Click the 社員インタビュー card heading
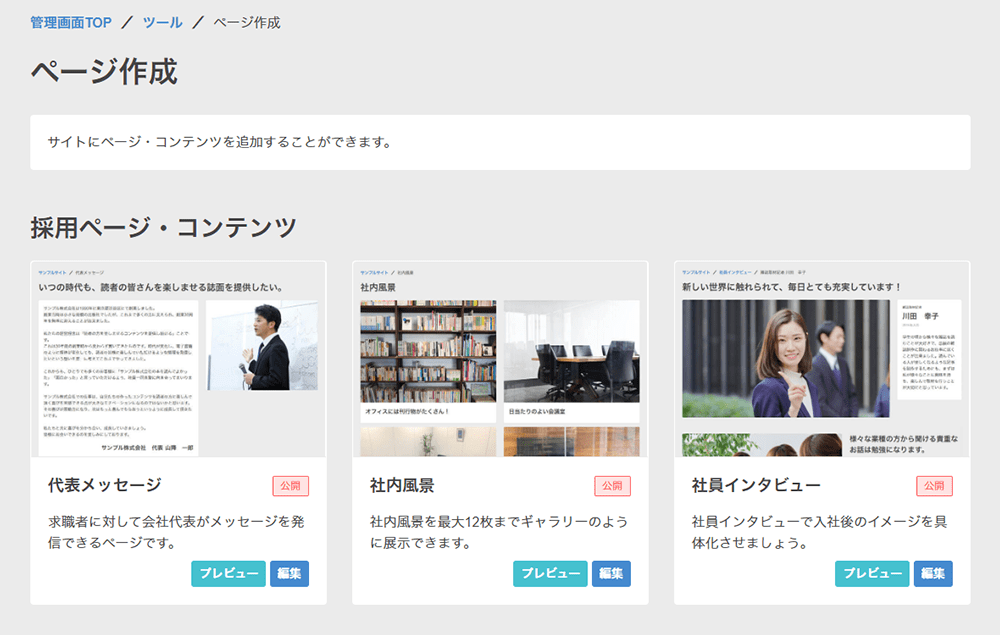This screenshot has height=635, width=1000. coord(756,486)
